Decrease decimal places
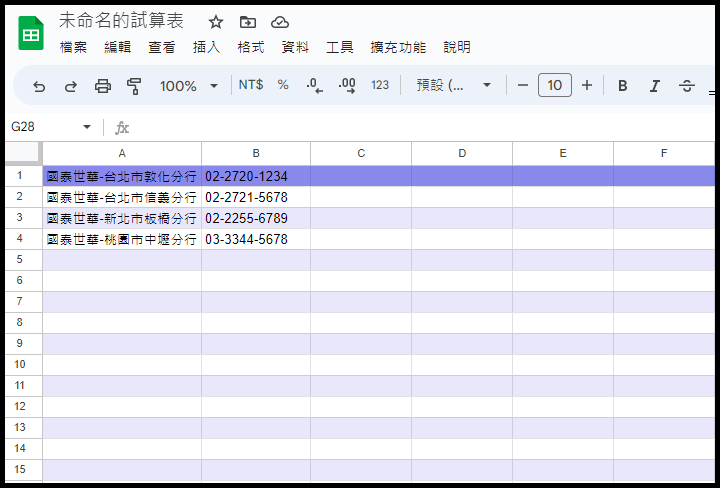 [x=315, y=85]
